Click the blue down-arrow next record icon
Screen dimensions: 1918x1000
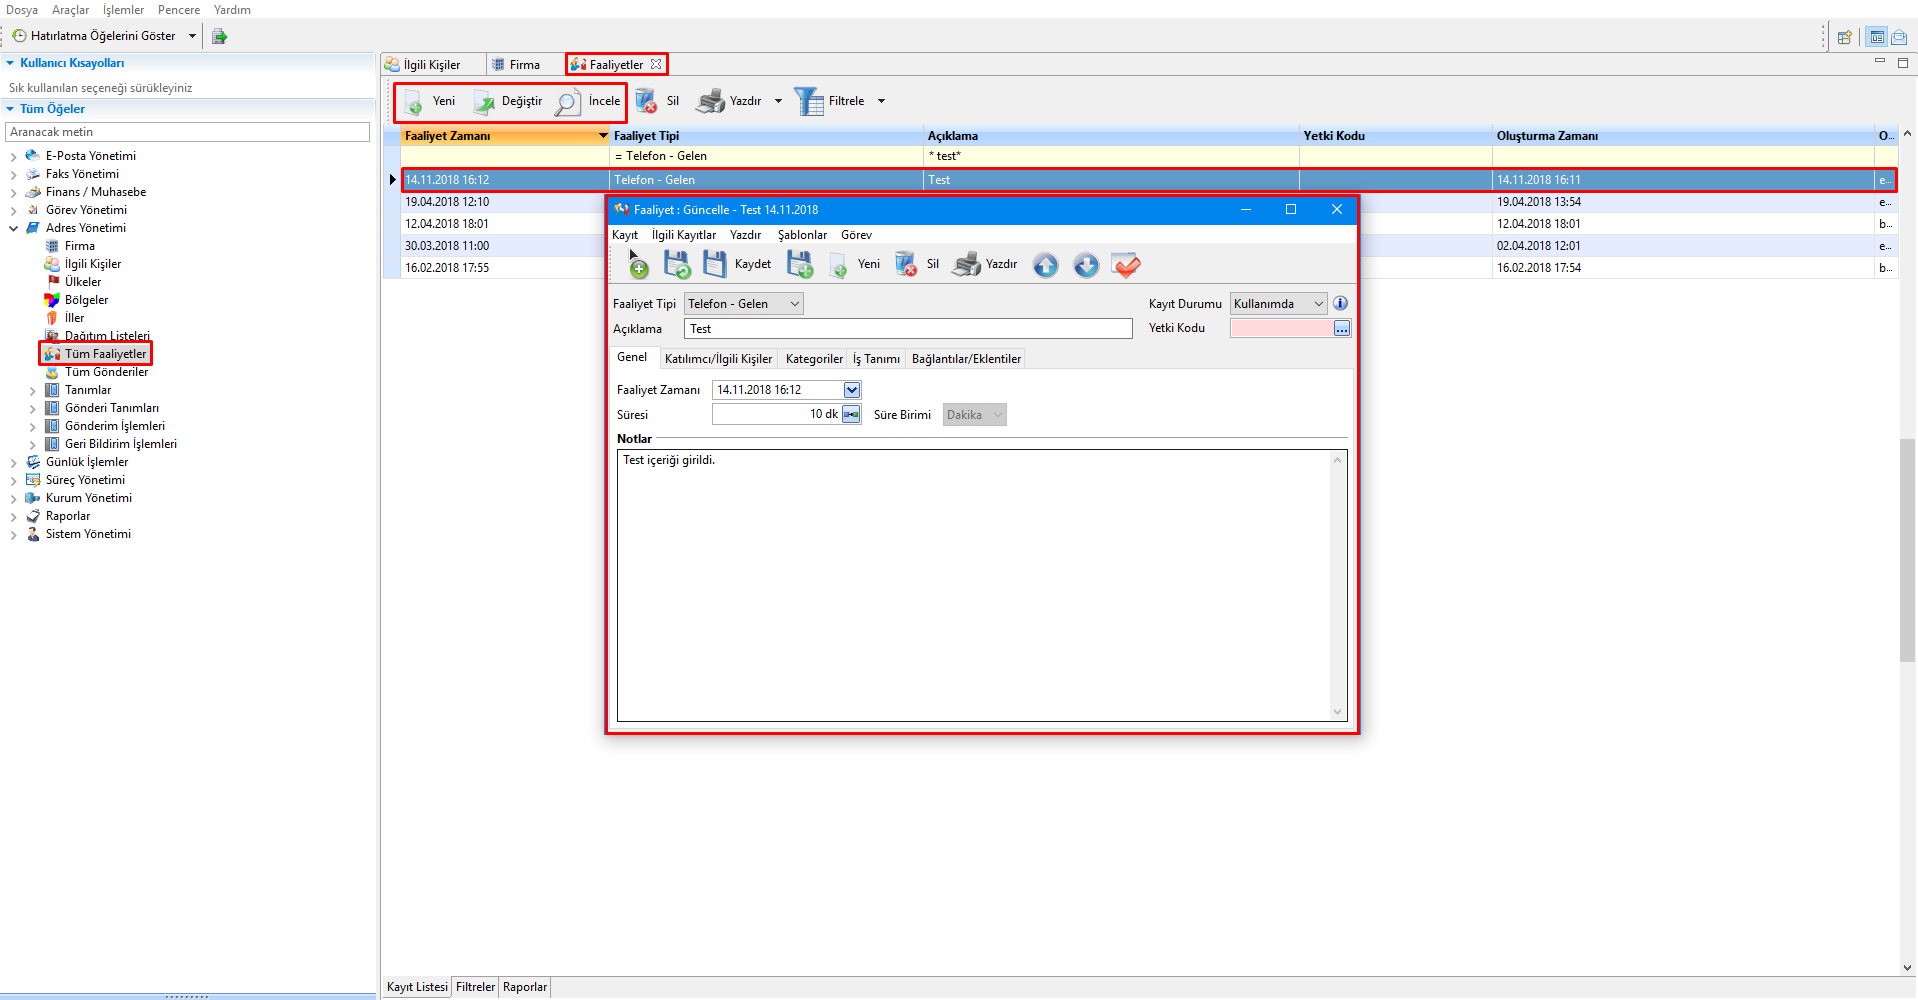[1086, 265]
